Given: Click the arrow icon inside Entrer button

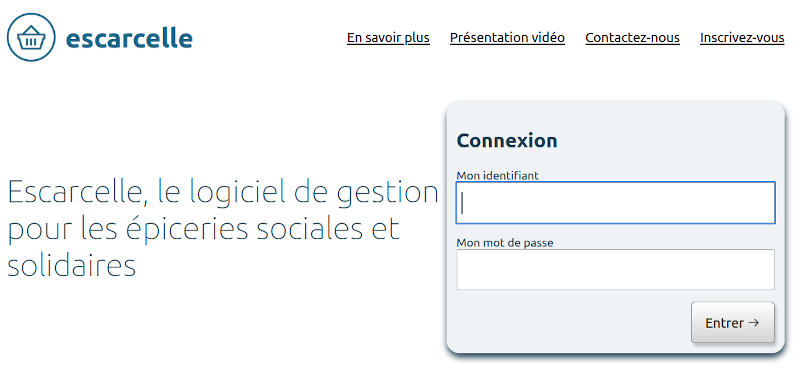Looking at the screenshot, I should pos(754,323).
